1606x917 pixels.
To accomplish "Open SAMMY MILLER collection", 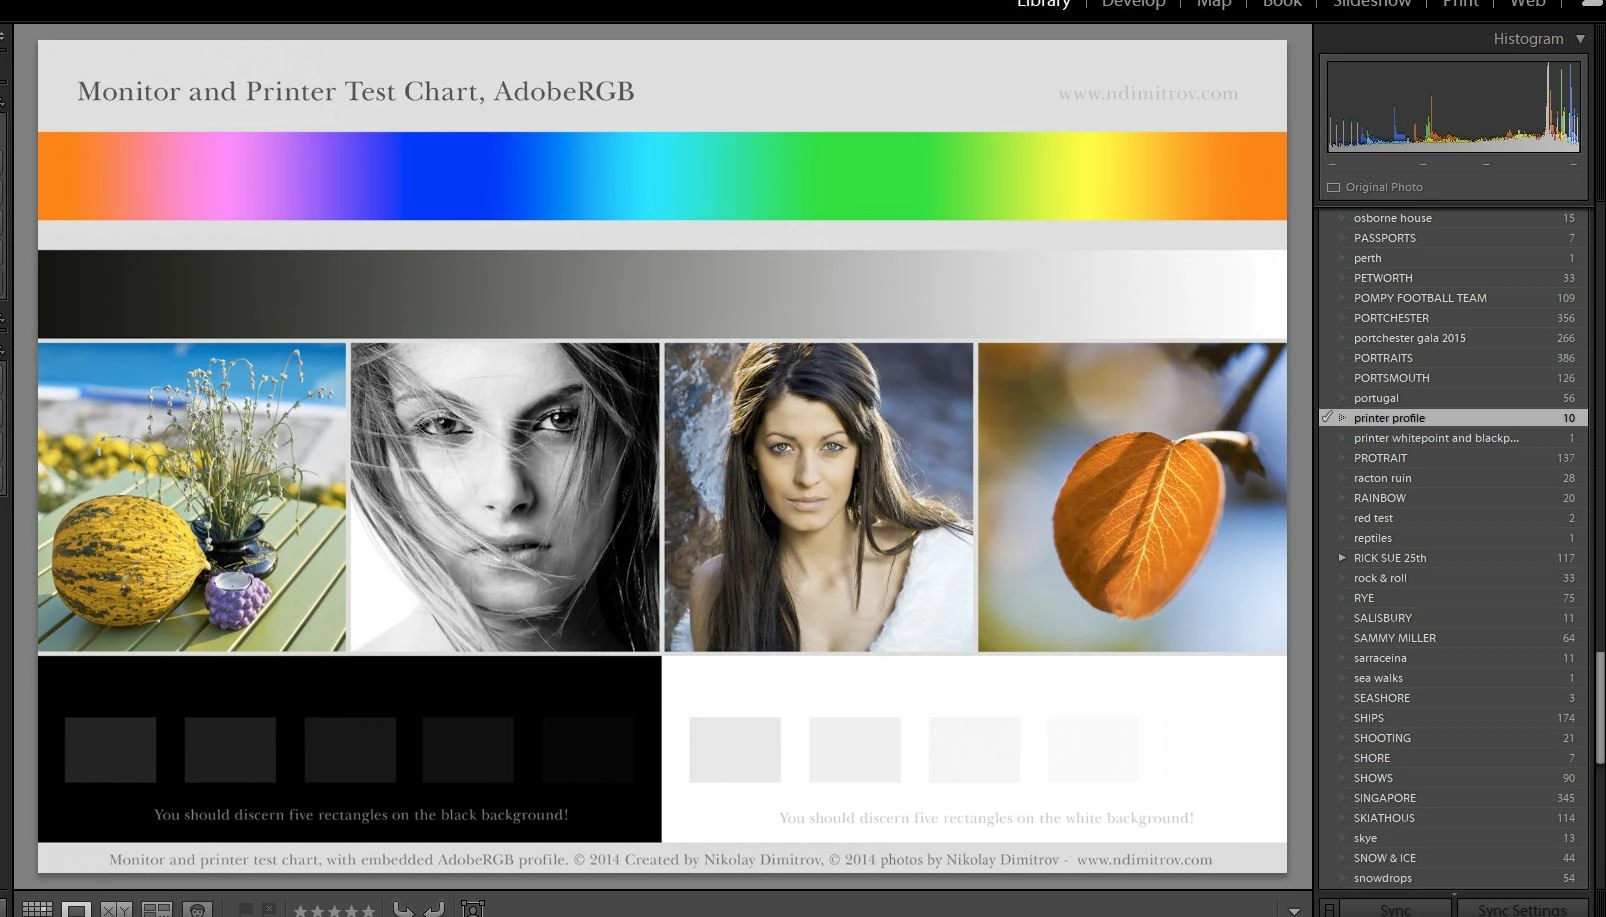I will coord(1453,638).
